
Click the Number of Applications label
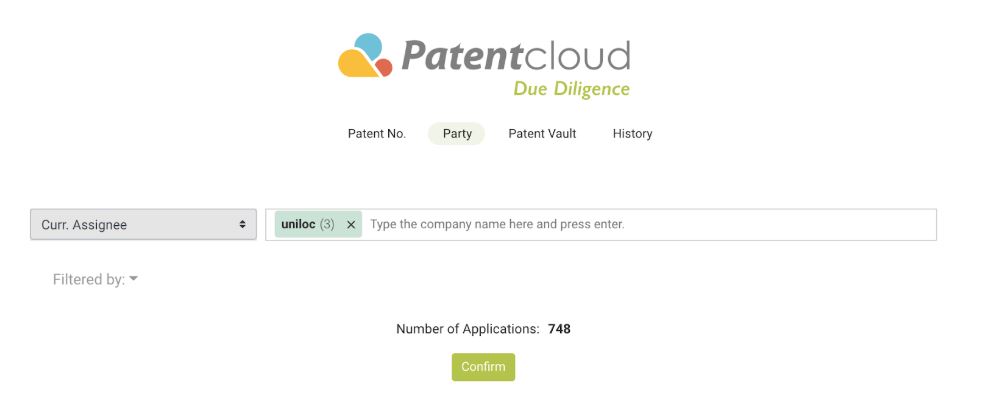tap(467, 329)
